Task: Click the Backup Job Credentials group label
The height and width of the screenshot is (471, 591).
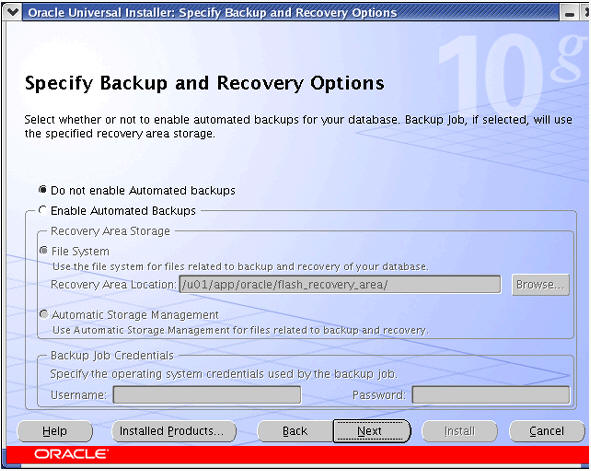Action: coord(112,355)
